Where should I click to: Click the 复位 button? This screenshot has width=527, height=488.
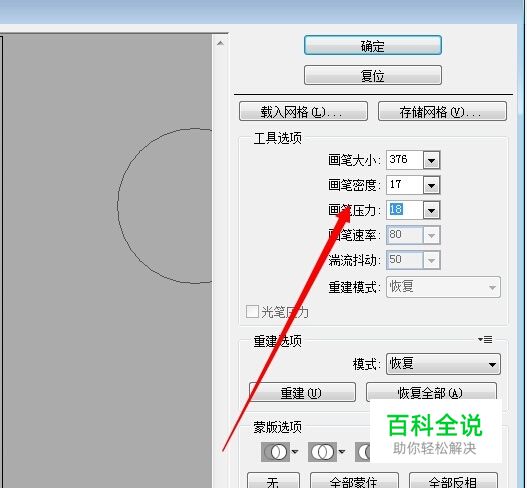(373, 75)
